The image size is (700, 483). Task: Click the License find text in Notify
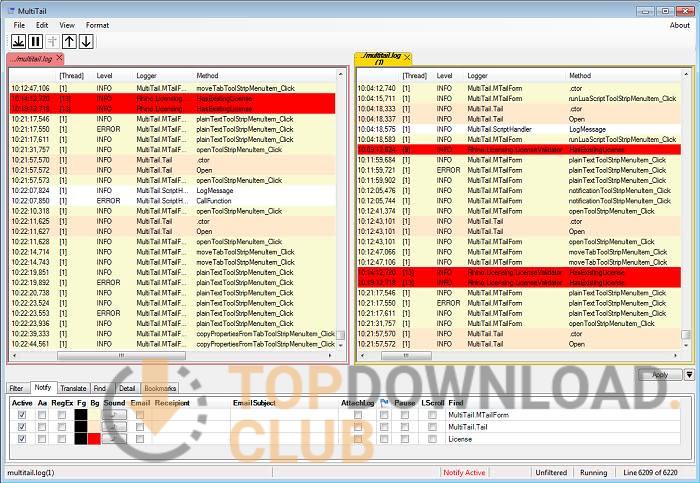pos(460,439)
